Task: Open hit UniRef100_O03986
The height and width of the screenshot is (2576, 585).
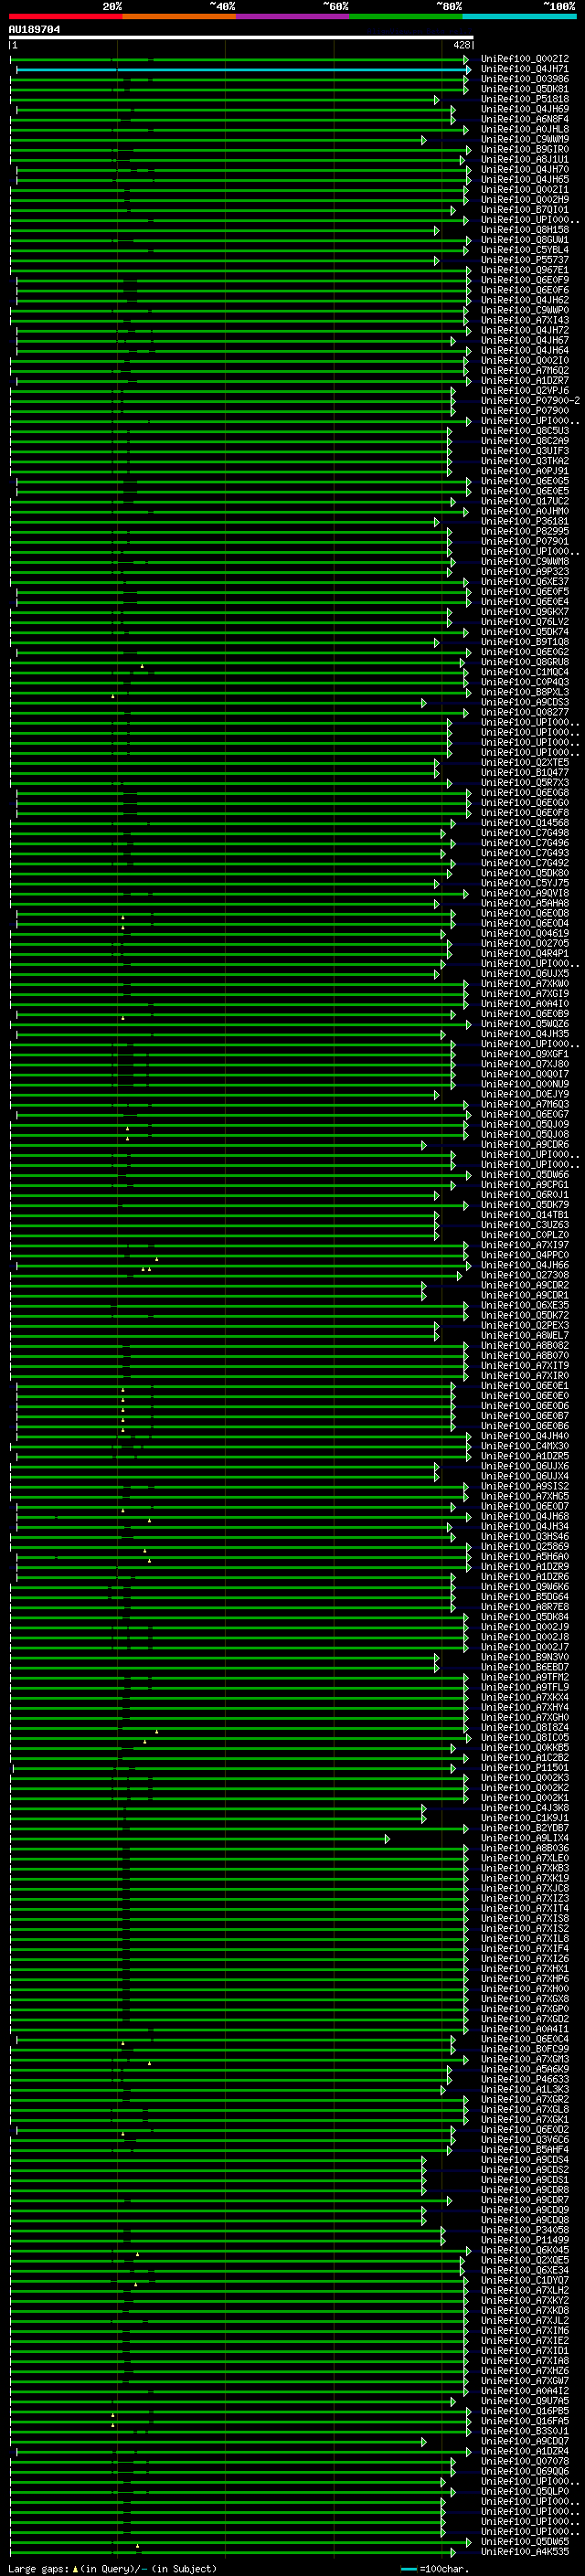Action: 525,79
